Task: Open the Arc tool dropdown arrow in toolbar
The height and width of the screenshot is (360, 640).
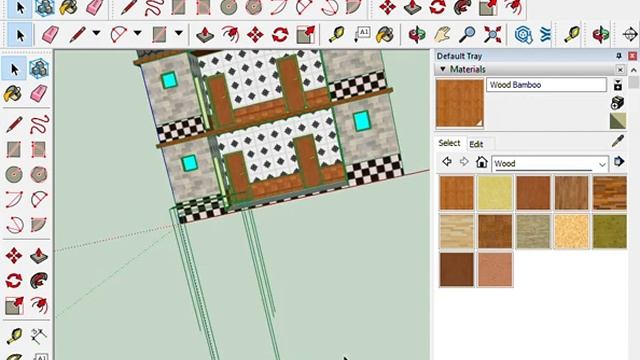Action: (x=138, y=33)
